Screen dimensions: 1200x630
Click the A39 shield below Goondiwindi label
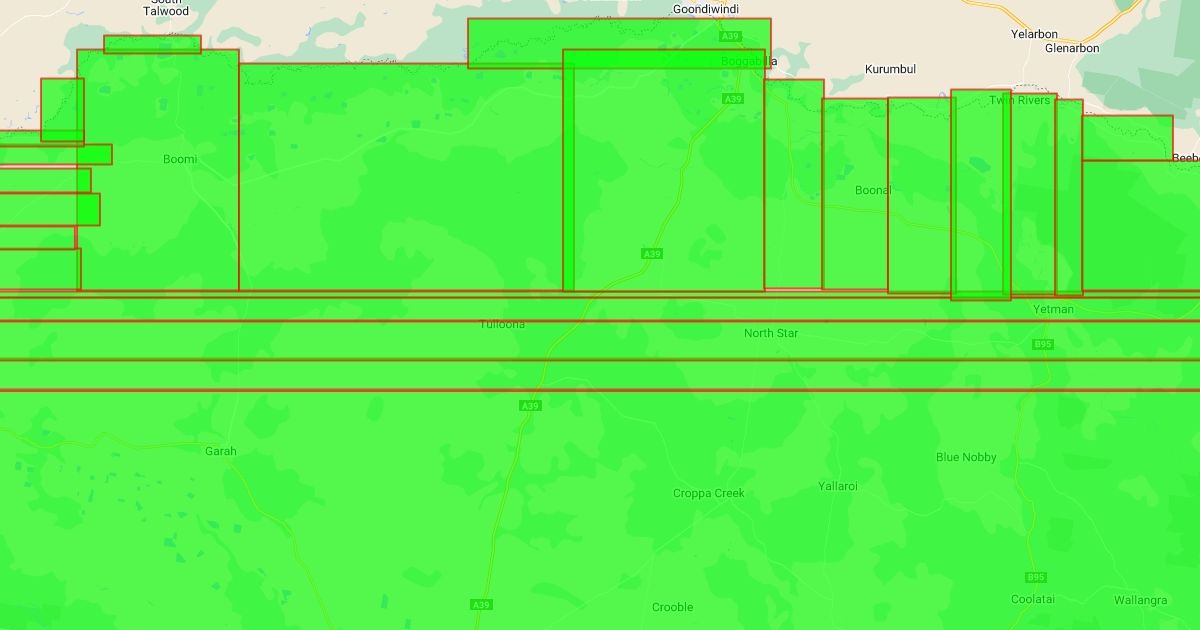tap(731, 36)
